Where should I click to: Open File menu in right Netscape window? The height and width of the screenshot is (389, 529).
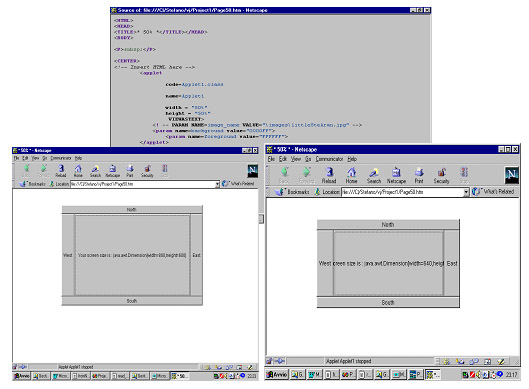point(272,159)
